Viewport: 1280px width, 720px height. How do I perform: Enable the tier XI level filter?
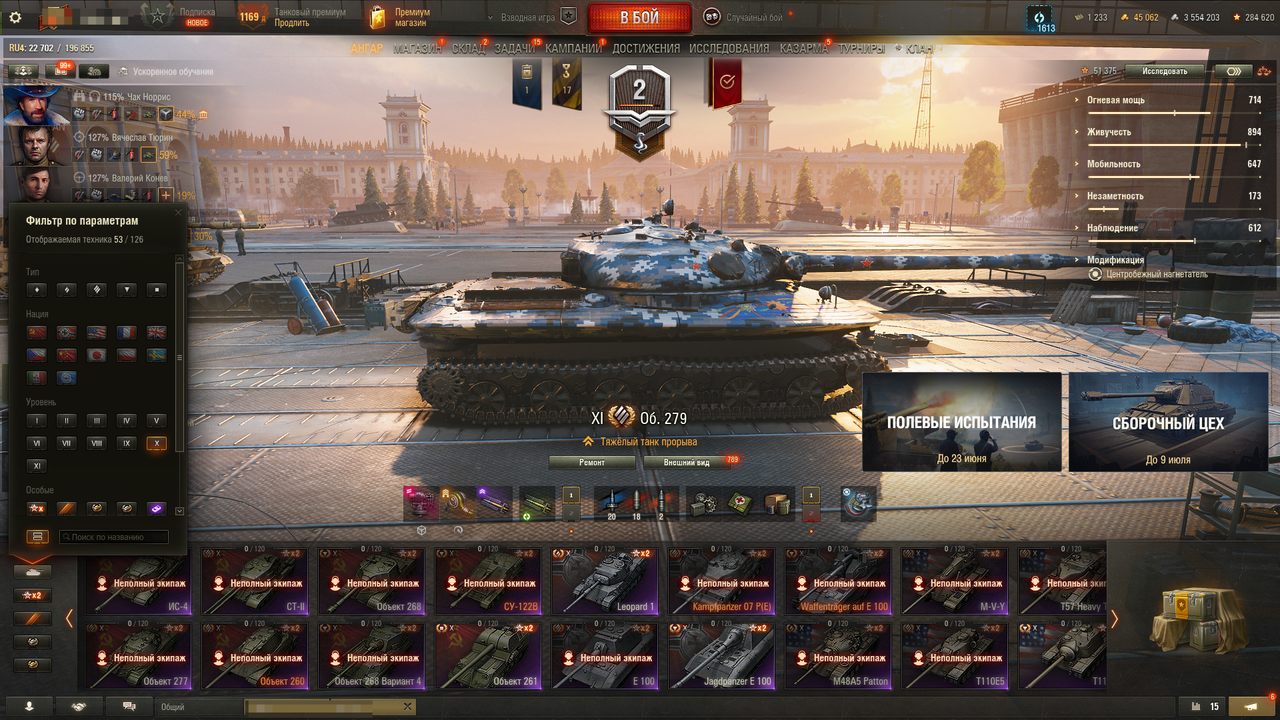(37, 466)
